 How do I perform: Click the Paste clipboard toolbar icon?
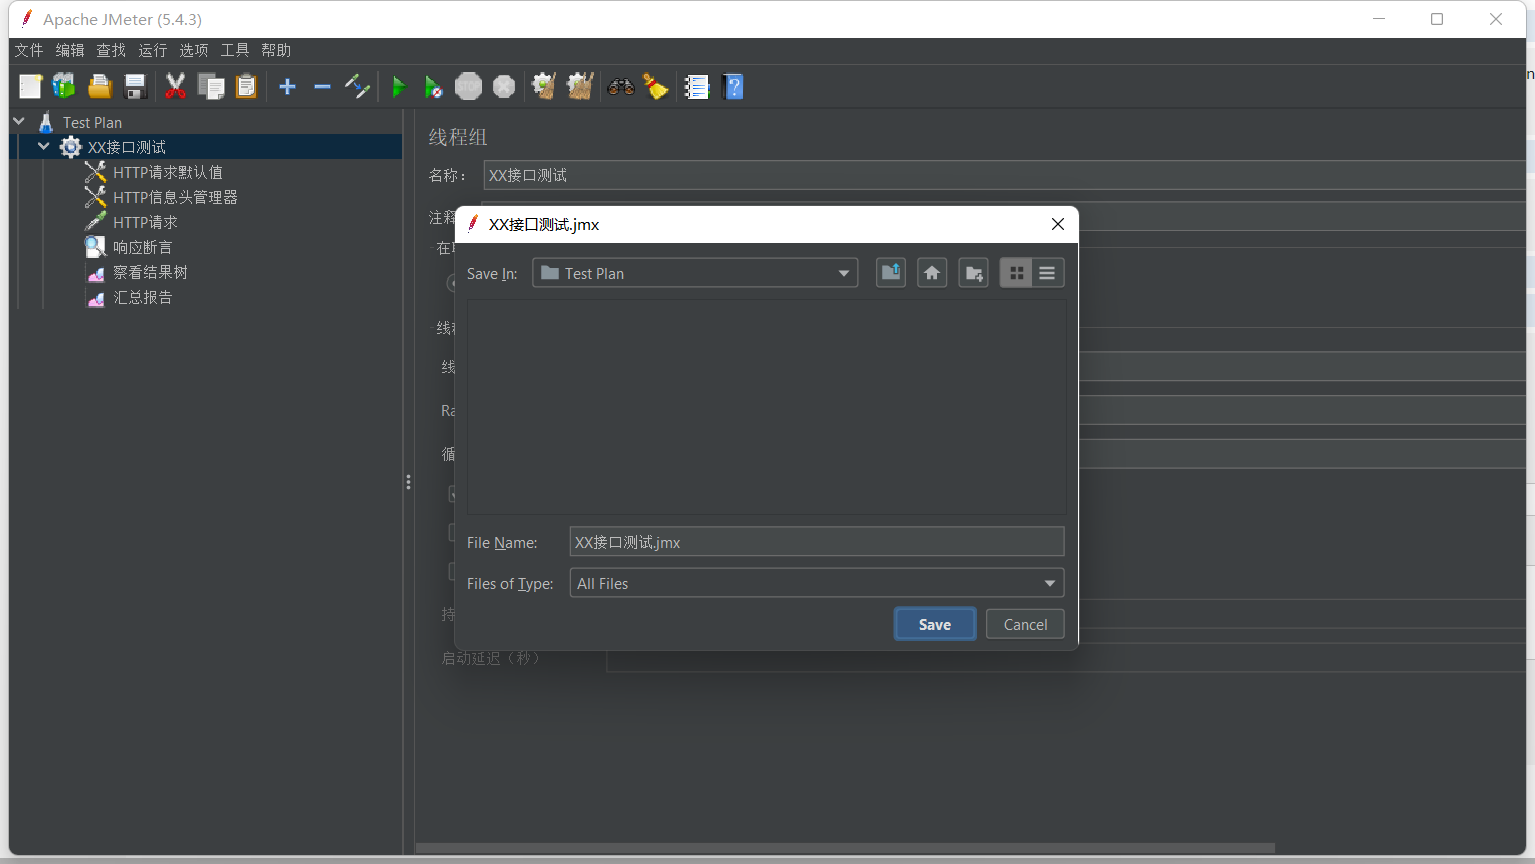click(246, 87)
